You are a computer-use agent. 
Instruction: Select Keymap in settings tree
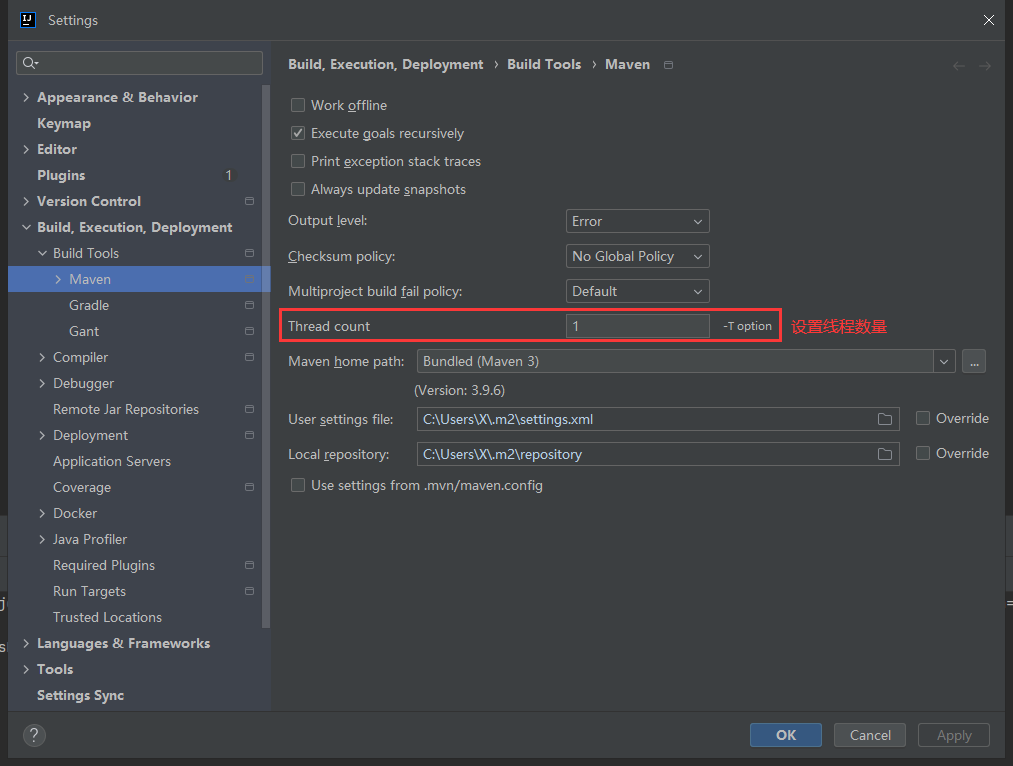64,123
